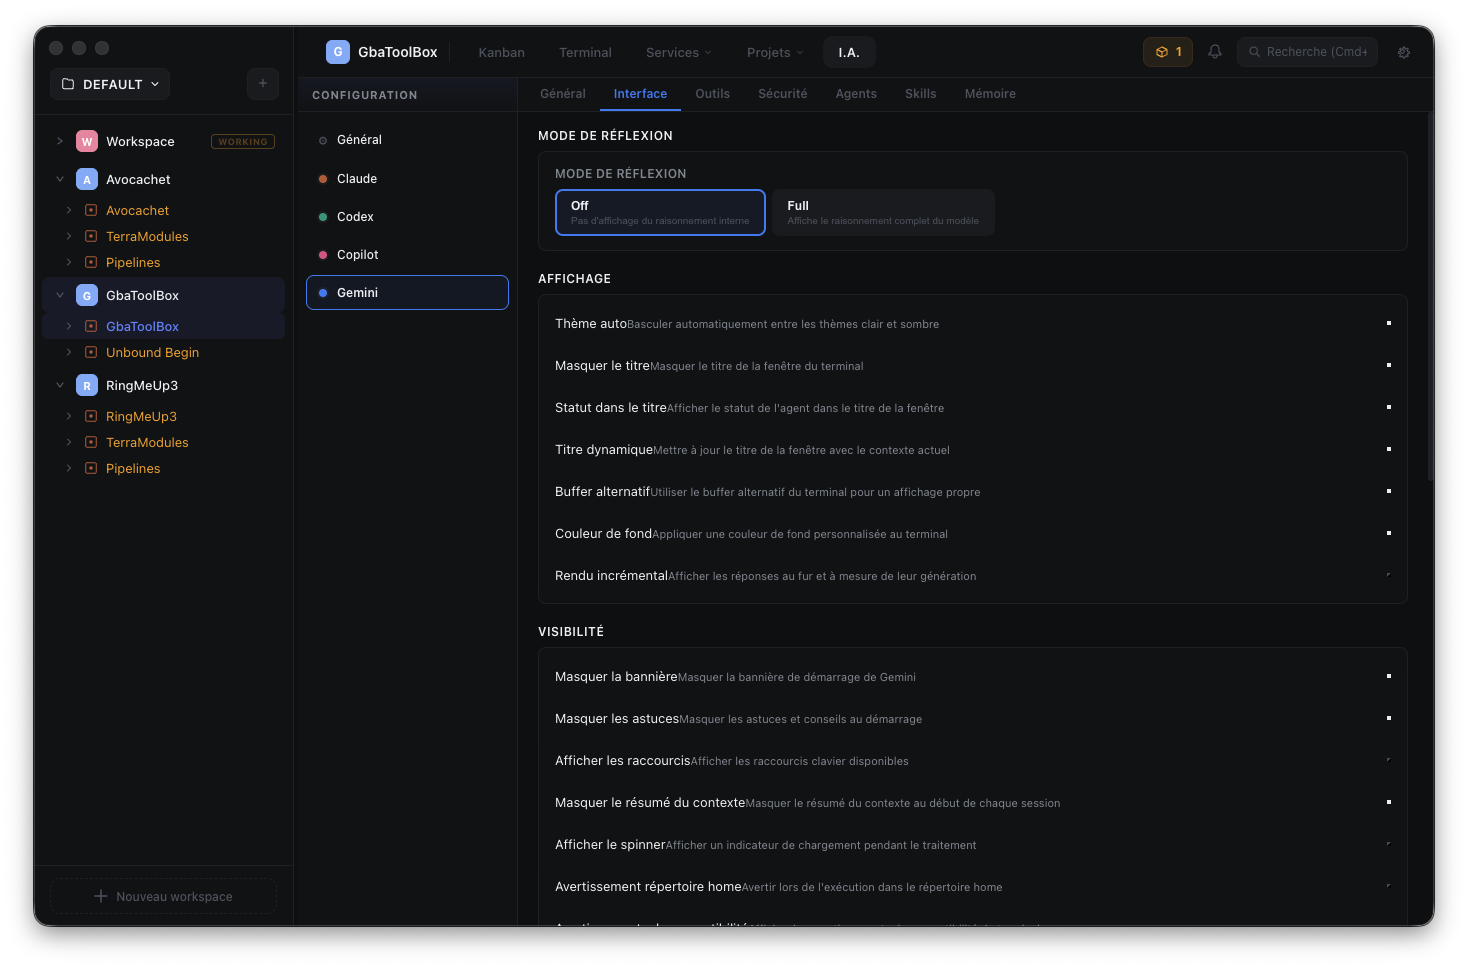Collapse the Avocachet tree node
The image size is (1468, 968).
point(60,179)
